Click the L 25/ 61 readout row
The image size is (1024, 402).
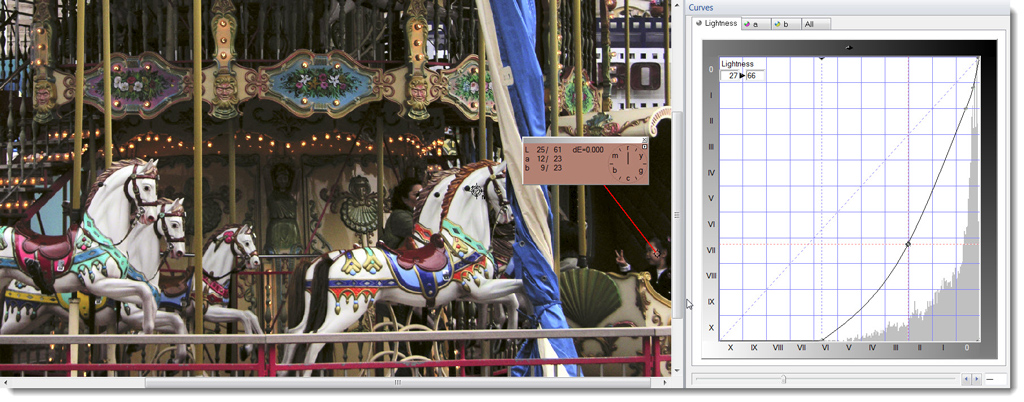pyautogui.click(x=543, y=149)
